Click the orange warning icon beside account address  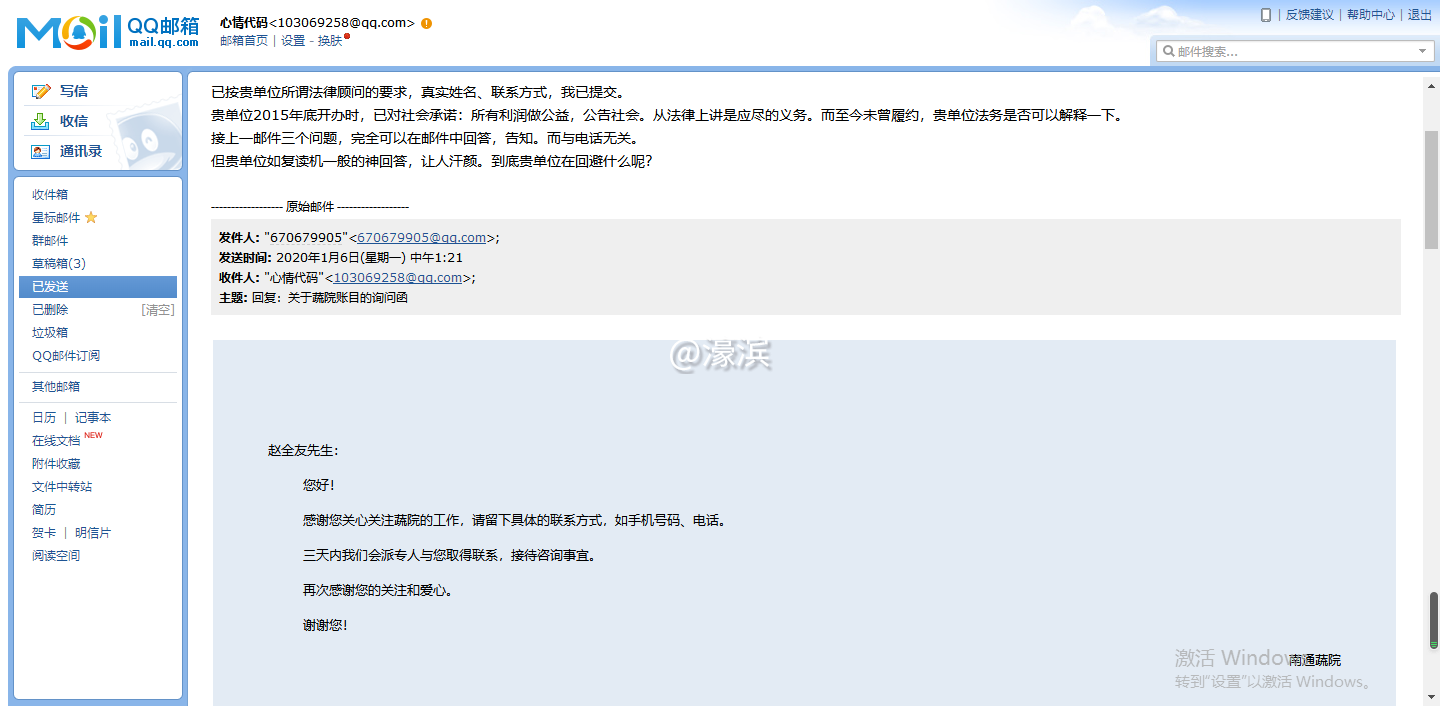tap(427, 22)
